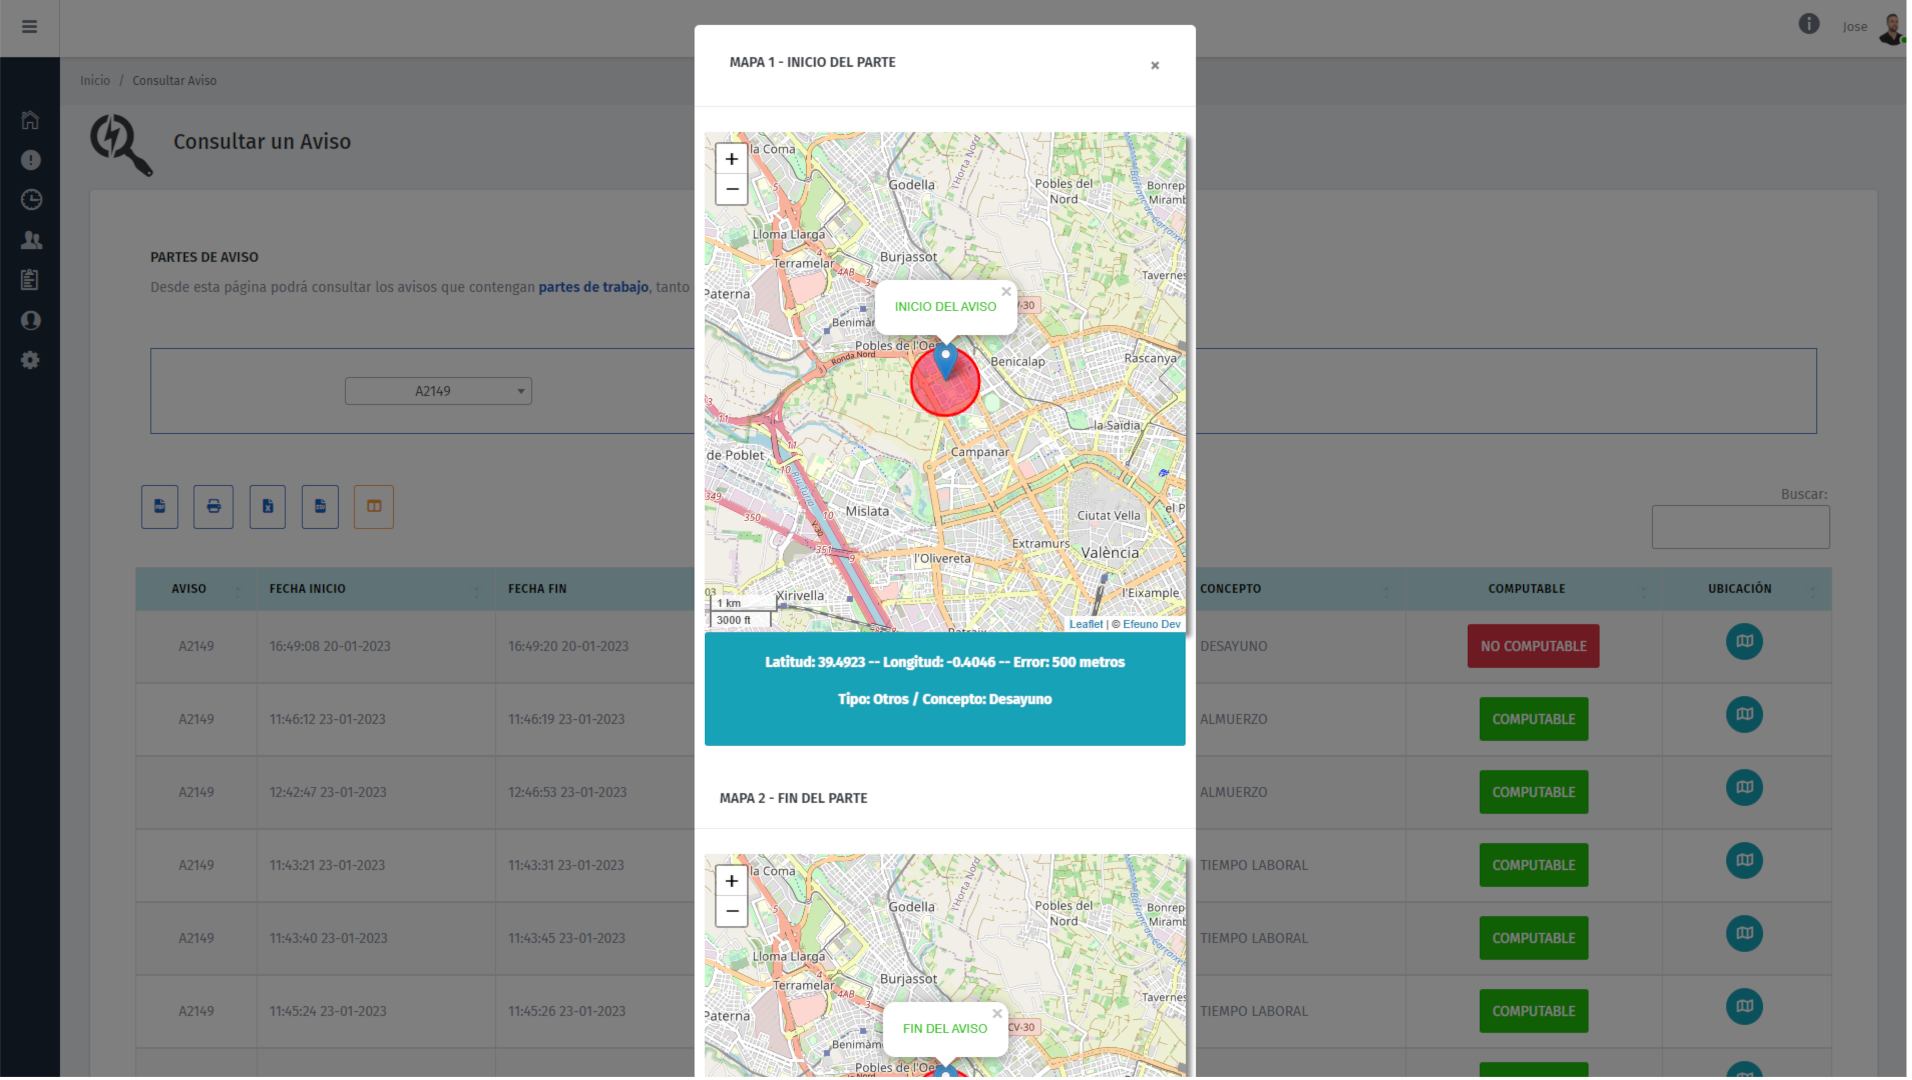This screenshot has height=1080, width=1912.
Task: Export the table to Excel
Action: (267, 507)
